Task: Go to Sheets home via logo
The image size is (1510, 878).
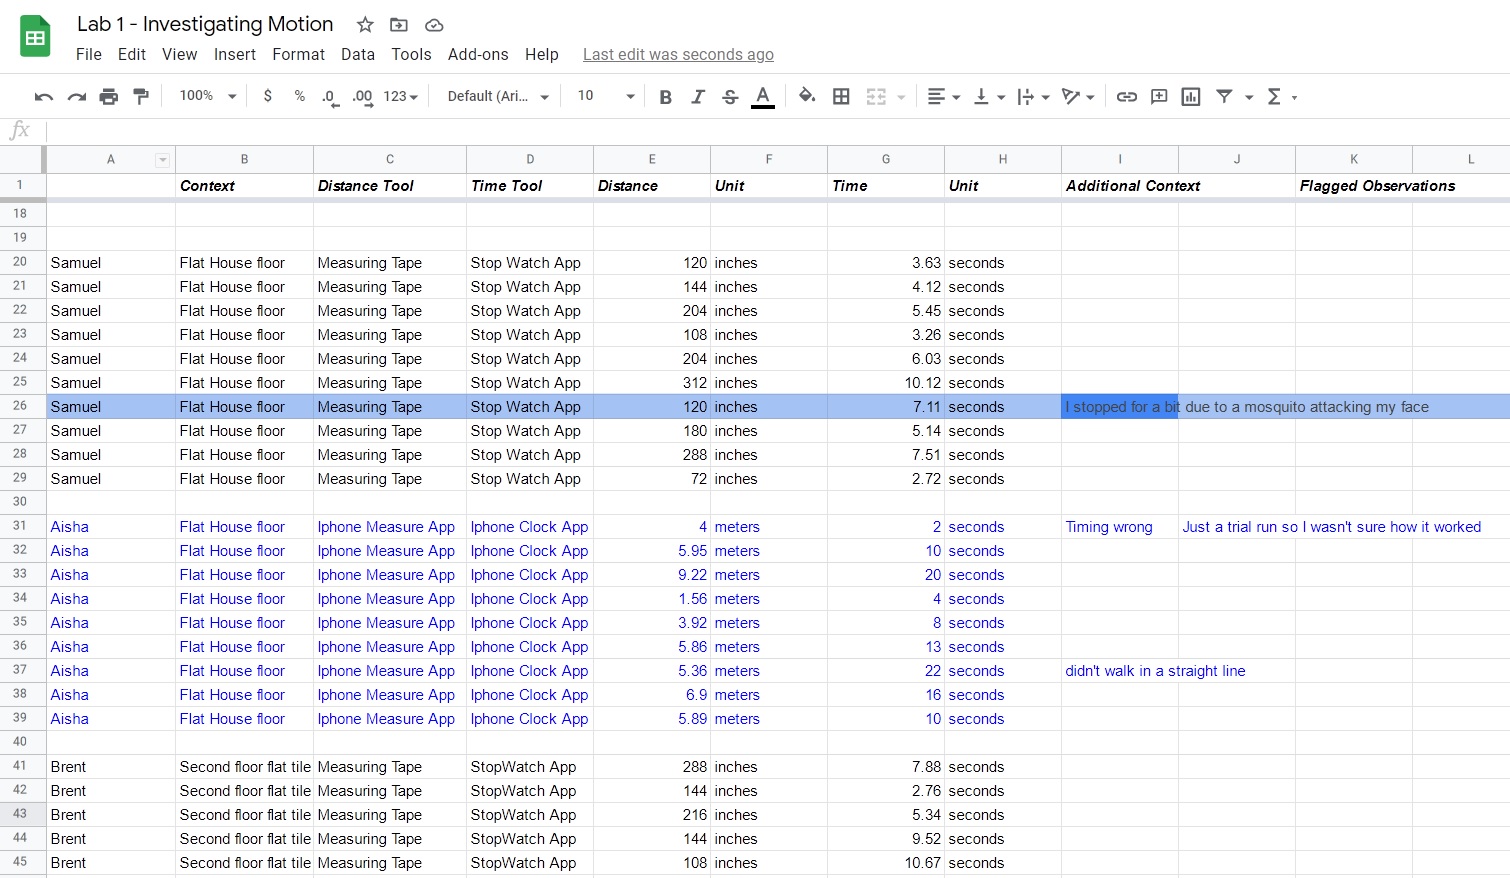Action: pyautogui.click(x=35, y=38)
